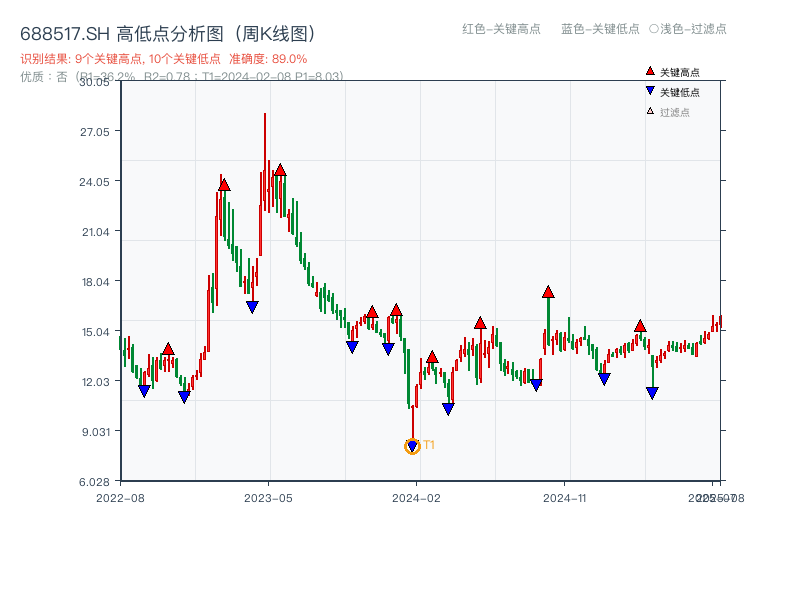
Task: Click the last red high marker near 15.3 in 2025
Action: pos(640,326)
